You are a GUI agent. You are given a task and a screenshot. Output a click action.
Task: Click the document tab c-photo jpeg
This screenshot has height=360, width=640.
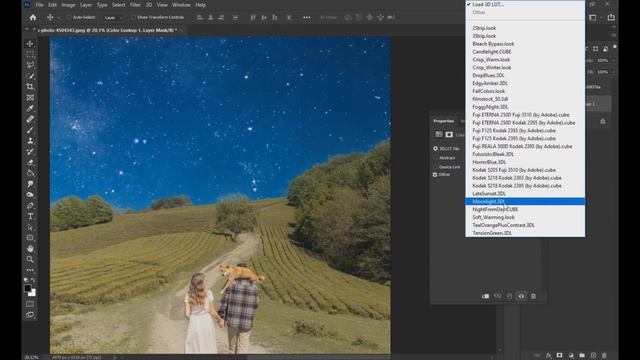[x=107, y=30]
